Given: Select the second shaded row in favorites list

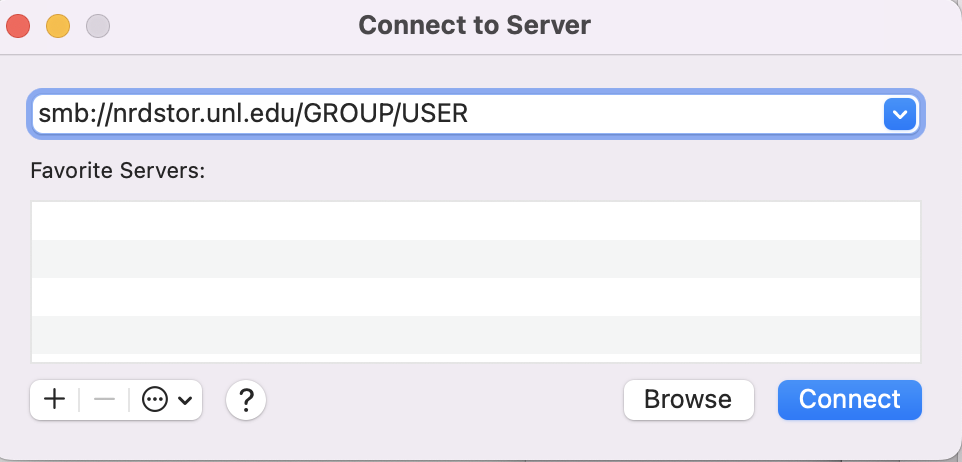Looking at the screenshot, I should click(475, 258).
